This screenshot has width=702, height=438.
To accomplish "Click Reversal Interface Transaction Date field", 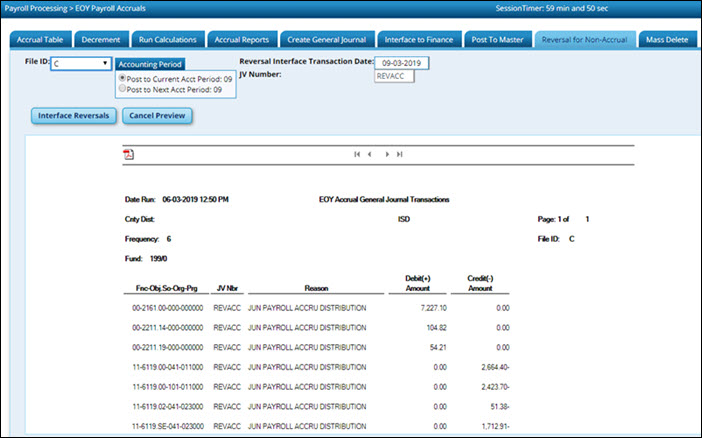I will [402, 62].
